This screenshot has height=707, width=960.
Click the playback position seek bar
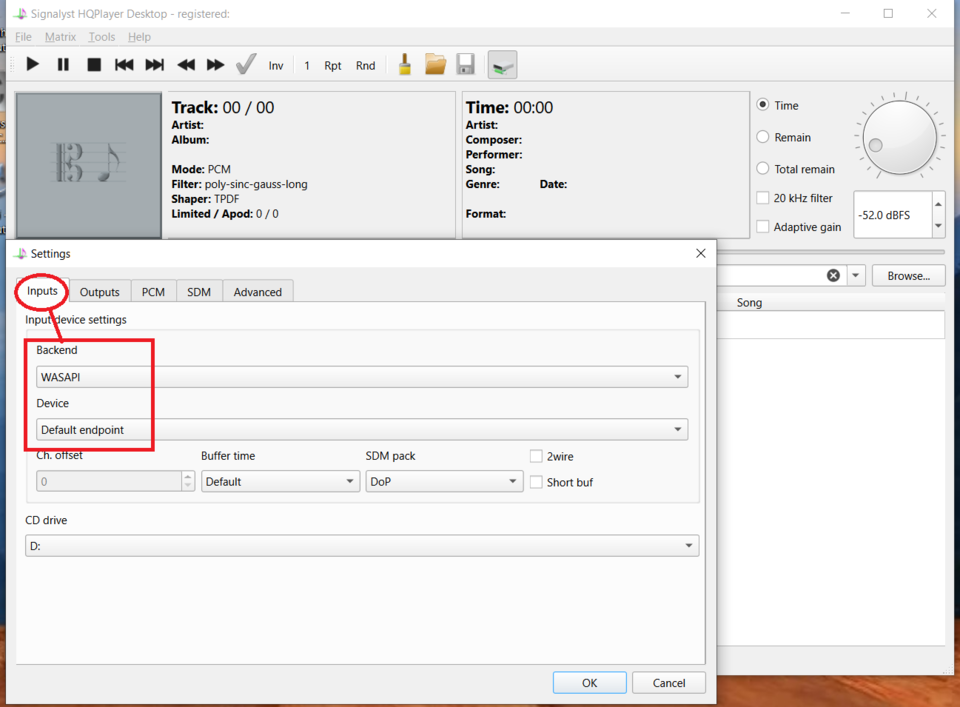(831, 252)
